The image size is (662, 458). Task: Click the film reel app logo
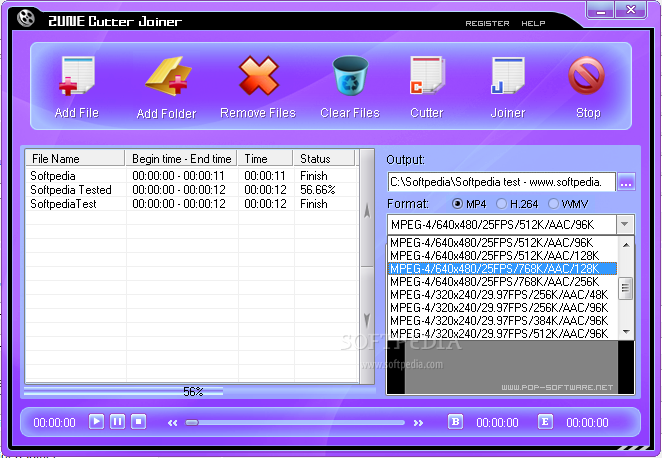(x=26, y=18)
